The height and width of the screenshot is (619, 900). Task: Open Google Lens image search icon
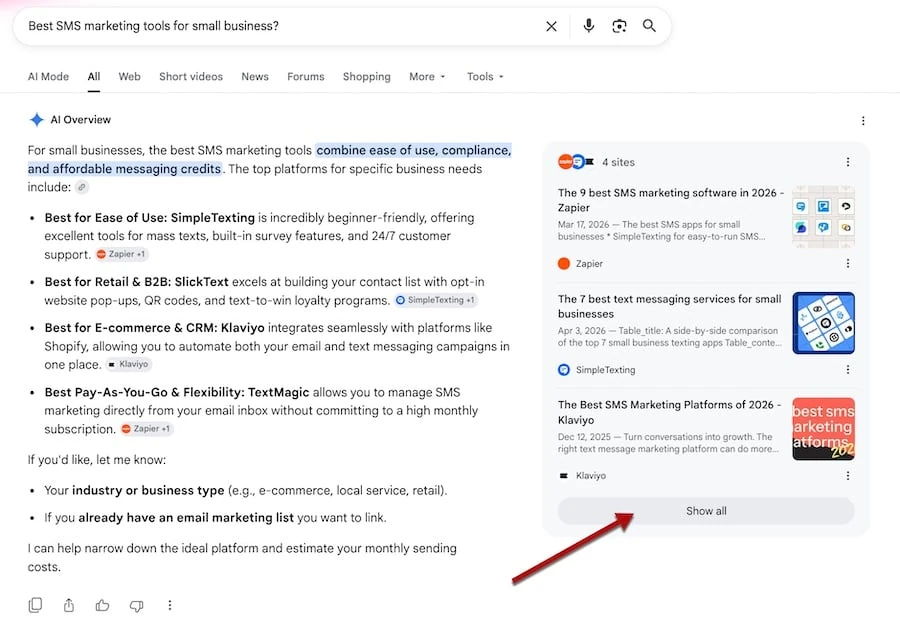pos(619,26)
